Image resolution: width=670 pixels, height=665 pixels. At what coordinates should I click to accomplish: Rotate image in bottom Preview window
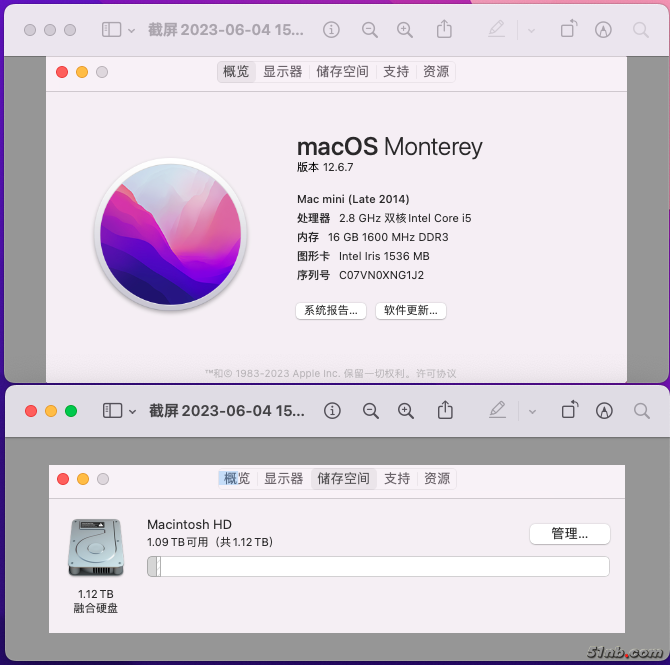click(x=570, y=410)
